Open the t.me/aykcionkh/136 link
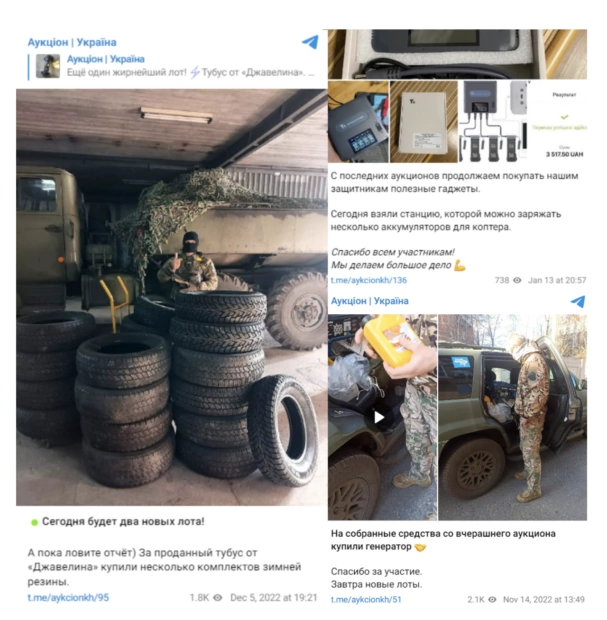Screen dimensions: 607x620 (x=369, y=280)
